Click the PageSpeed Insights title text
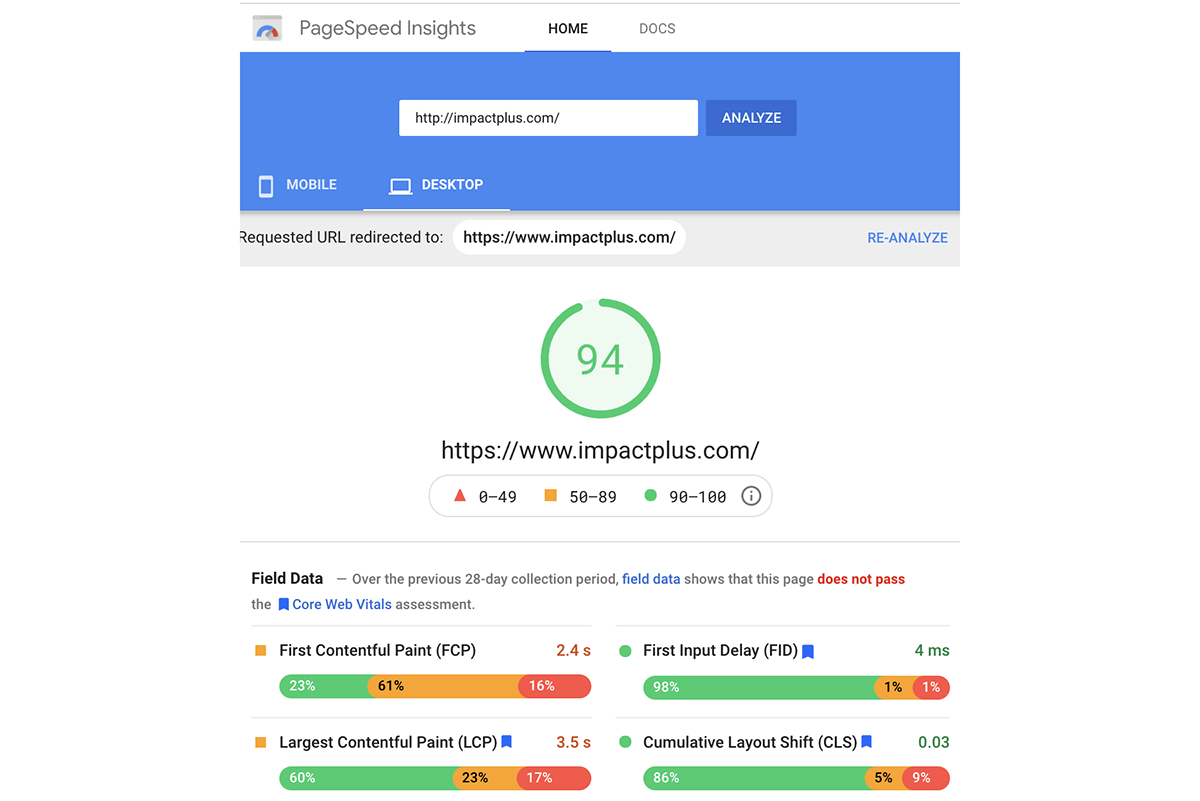1200x801 pixels. click(388, 28)
